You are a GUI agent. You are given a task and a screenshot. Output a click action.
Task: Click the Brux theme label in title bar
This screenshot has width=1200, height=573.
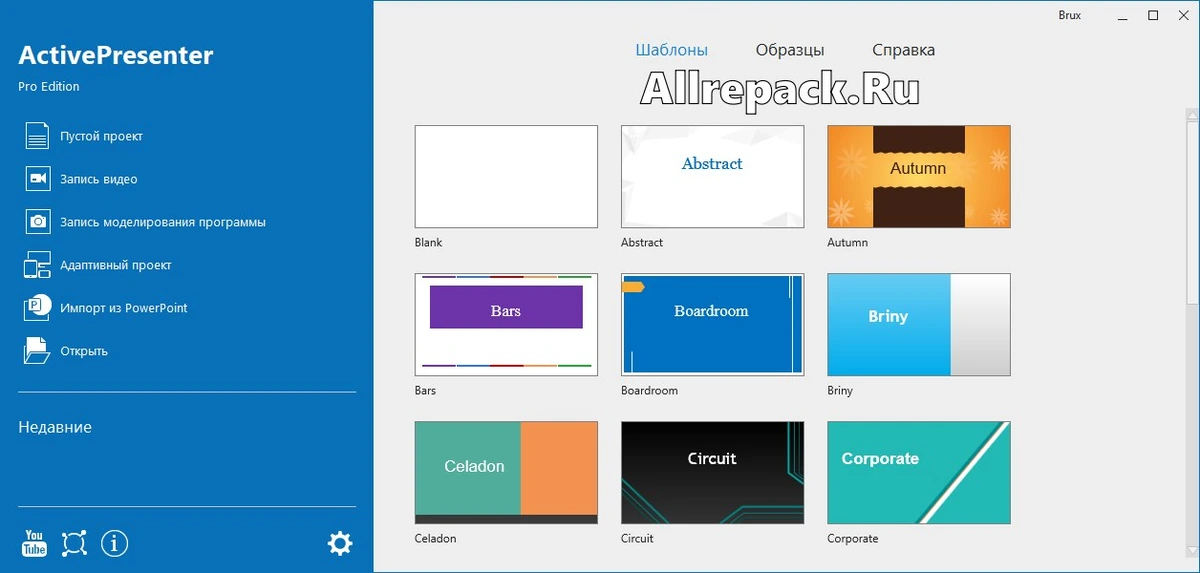[1069, 15]
